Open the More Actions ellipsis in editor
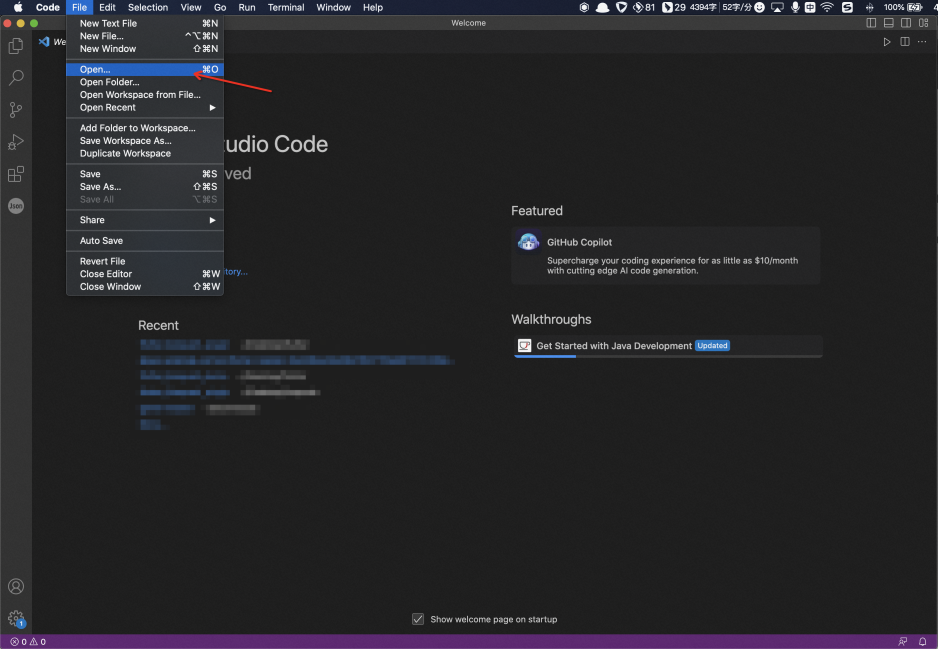This screenshot has width=938, height=649. tap(922, 42)
